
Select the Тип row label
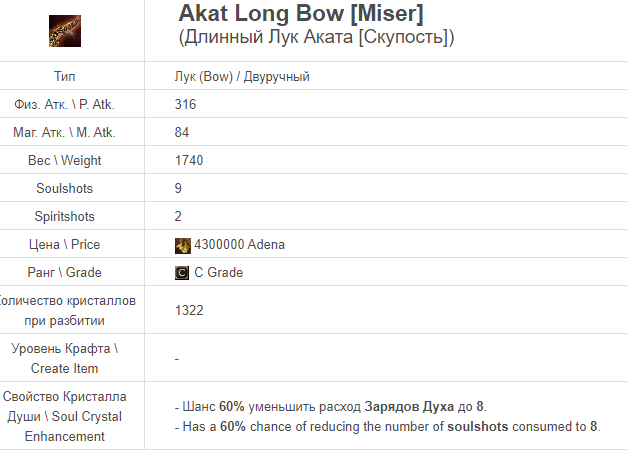coord(64,76)
